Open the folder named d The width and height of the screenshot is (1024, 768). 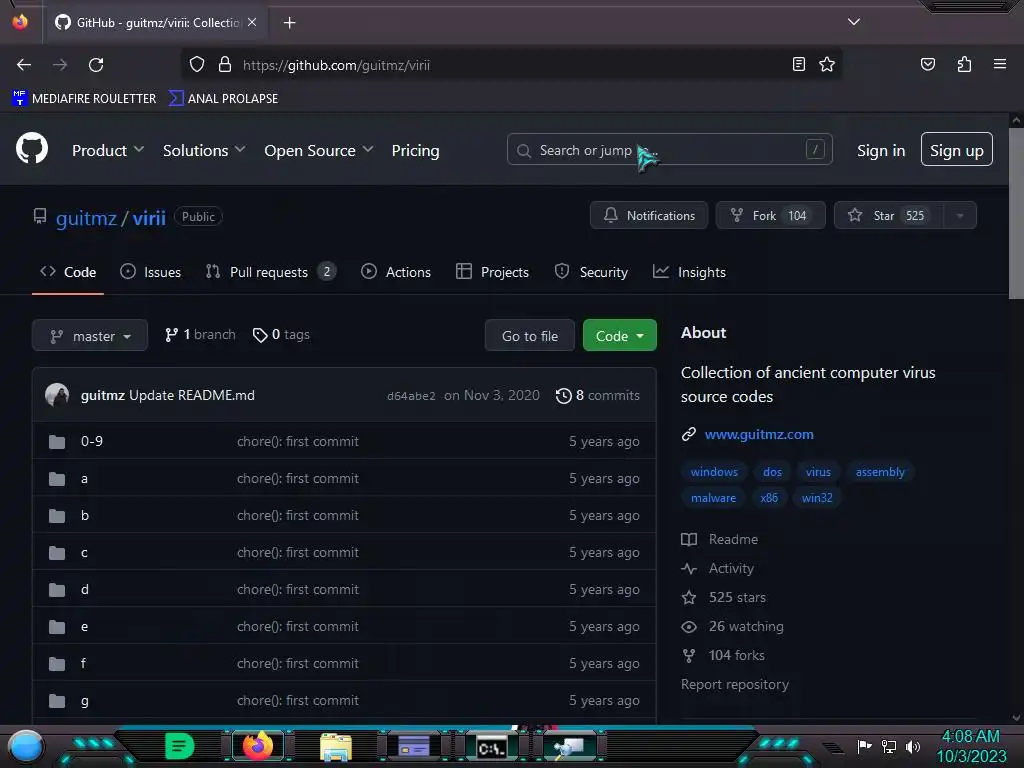coord(85,589)
